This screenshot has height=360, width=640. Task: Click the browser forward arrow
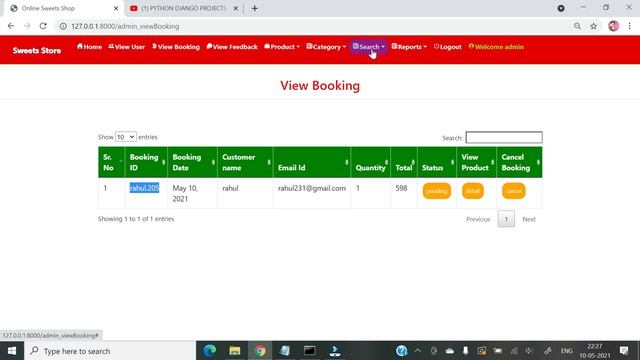point(27,26)
